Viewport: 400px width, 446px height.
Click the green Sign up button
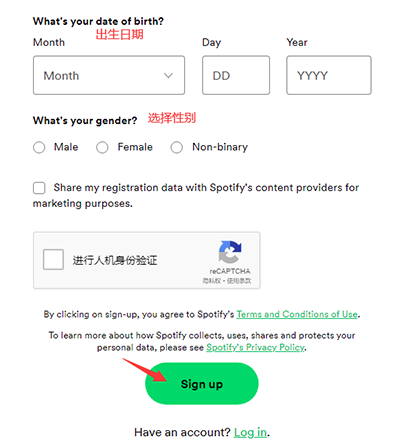pyautogui.click(x=202, y=384)
